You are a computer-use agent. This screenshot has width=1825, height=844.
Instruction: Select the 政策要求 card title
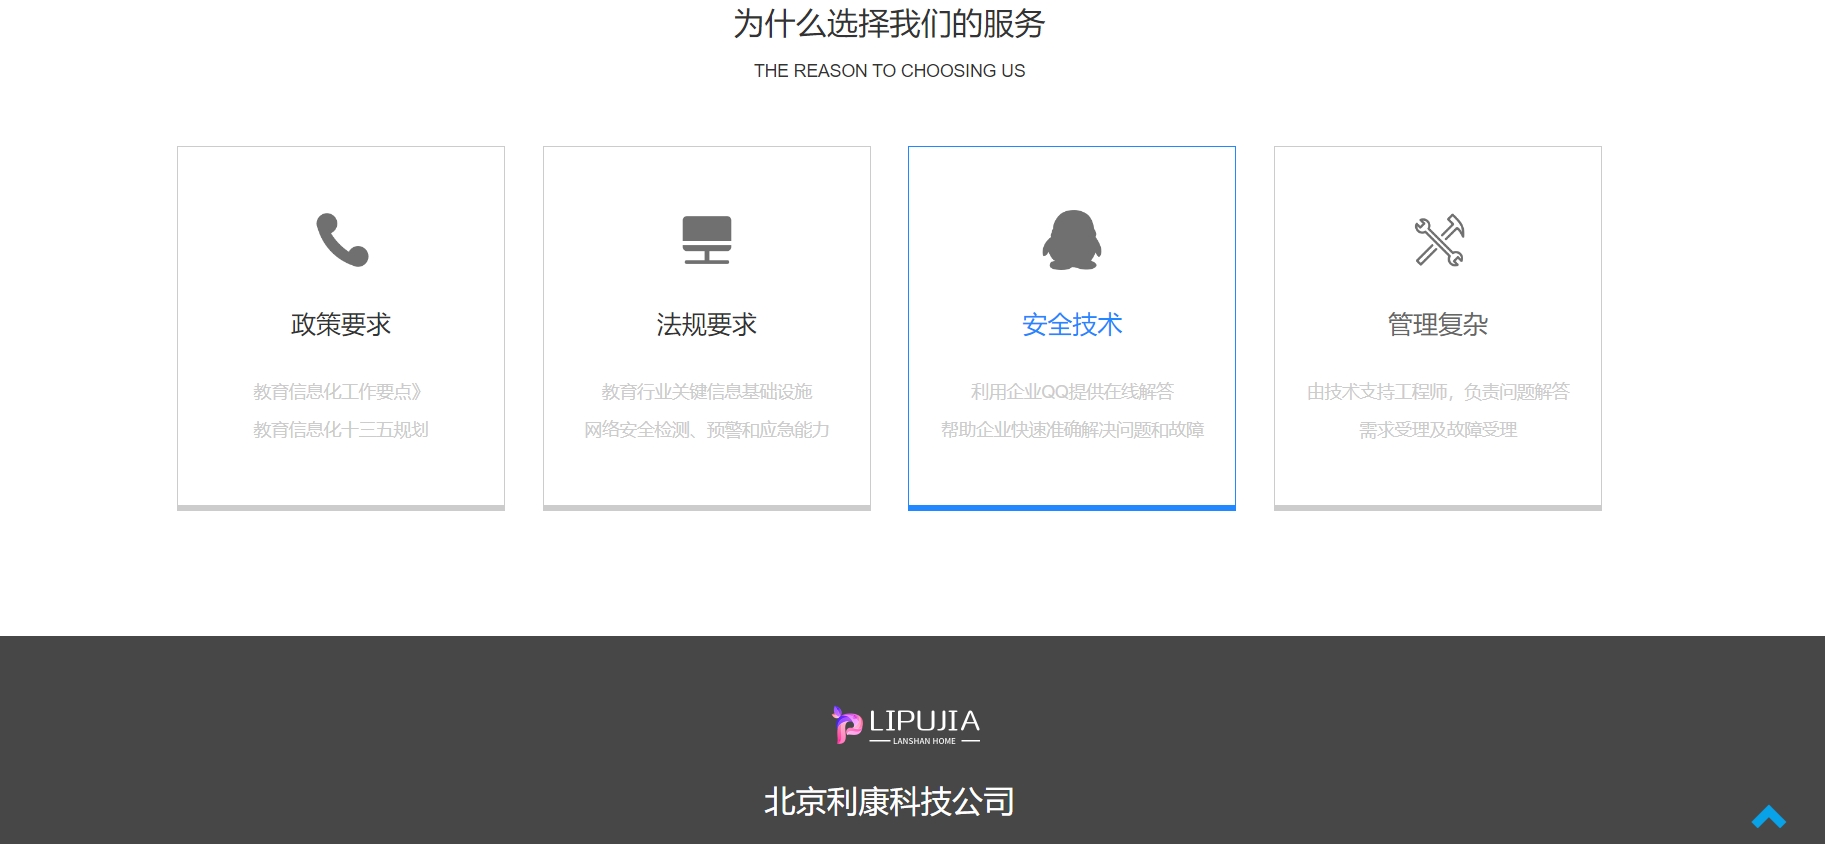pos(341,324)
